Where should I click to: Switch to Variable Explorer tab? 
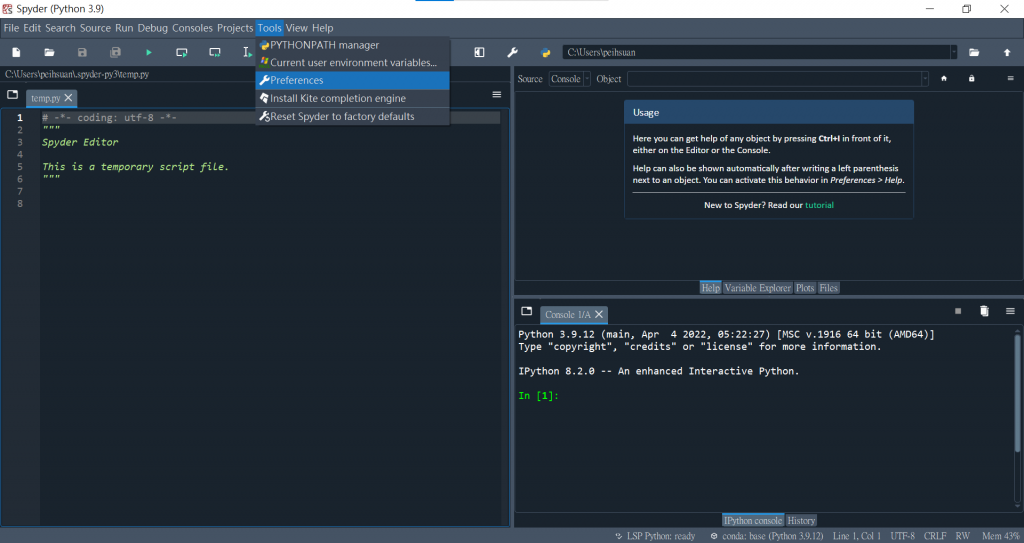coord(758,288)
